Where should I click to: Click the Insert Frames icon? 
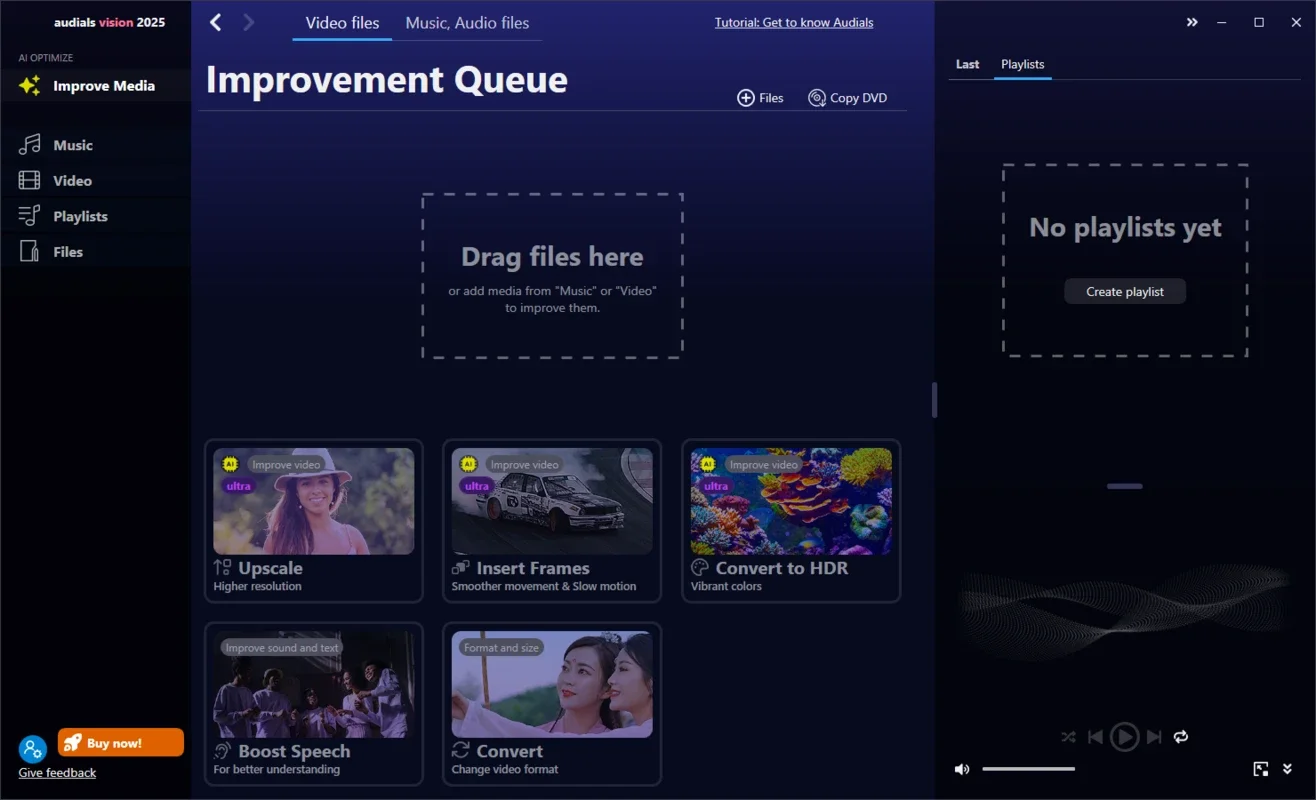point(461,568)
